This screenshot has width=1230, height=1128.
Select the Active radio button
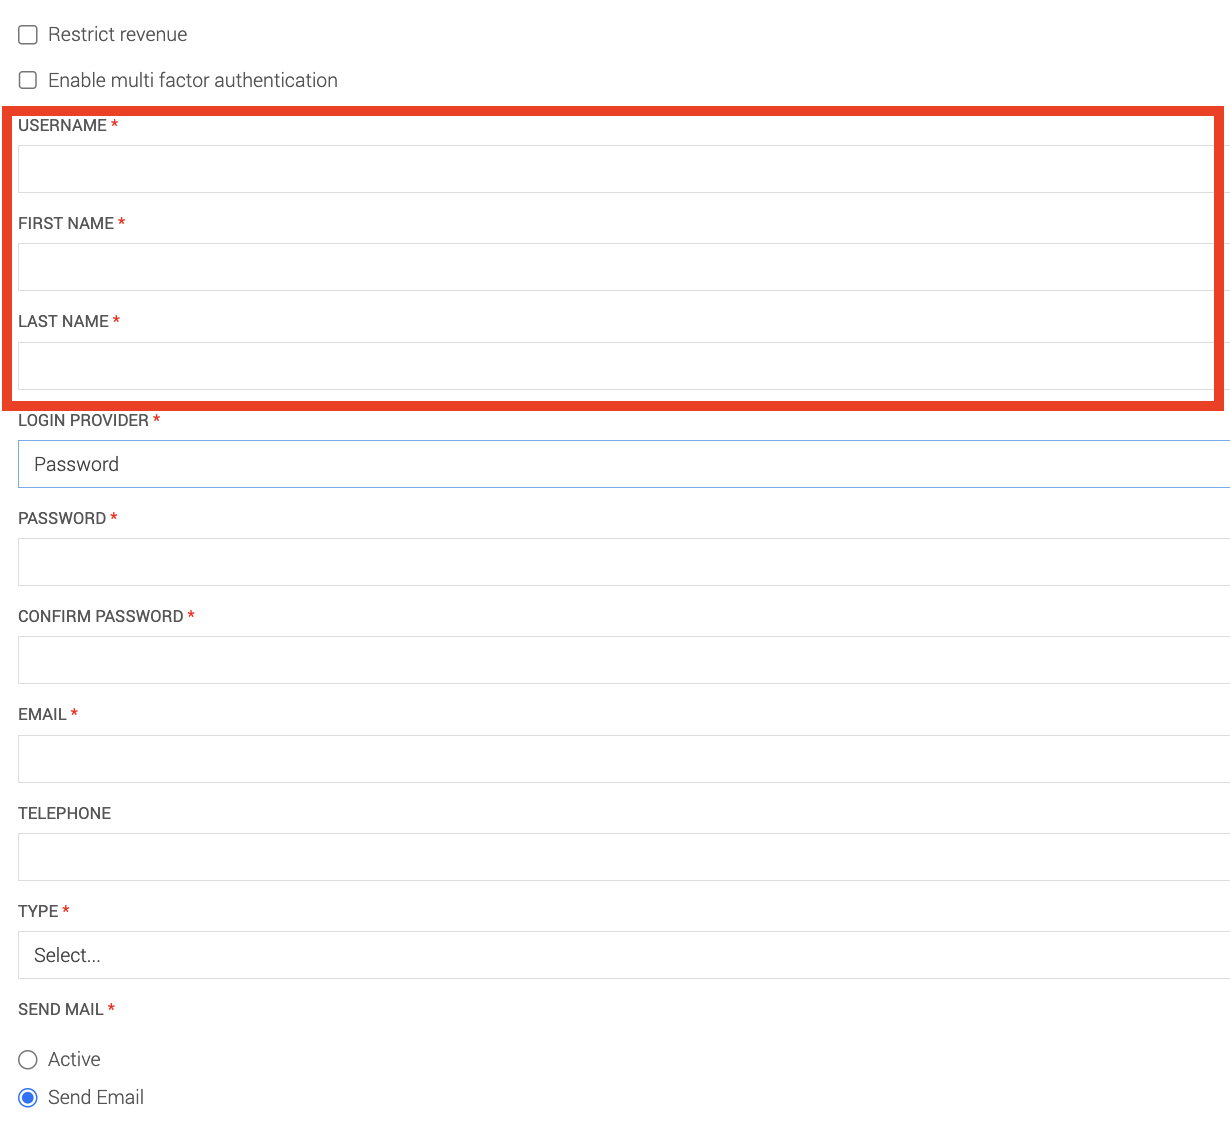28,1060
